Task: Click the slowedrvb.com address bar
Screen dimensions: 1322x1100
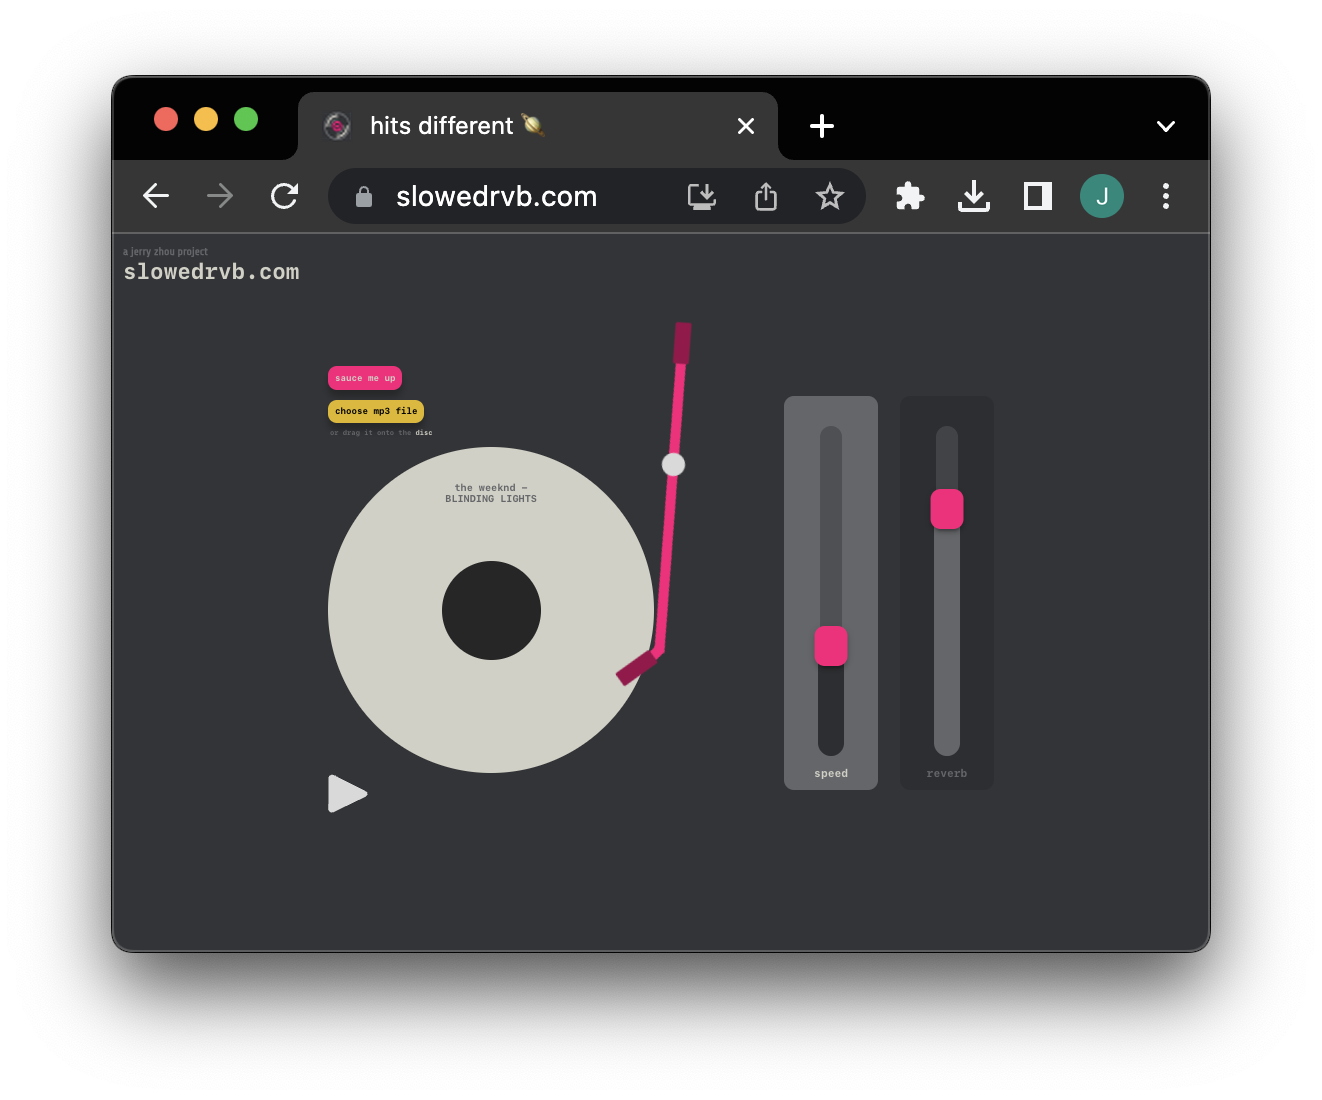Action: [497, 196]
